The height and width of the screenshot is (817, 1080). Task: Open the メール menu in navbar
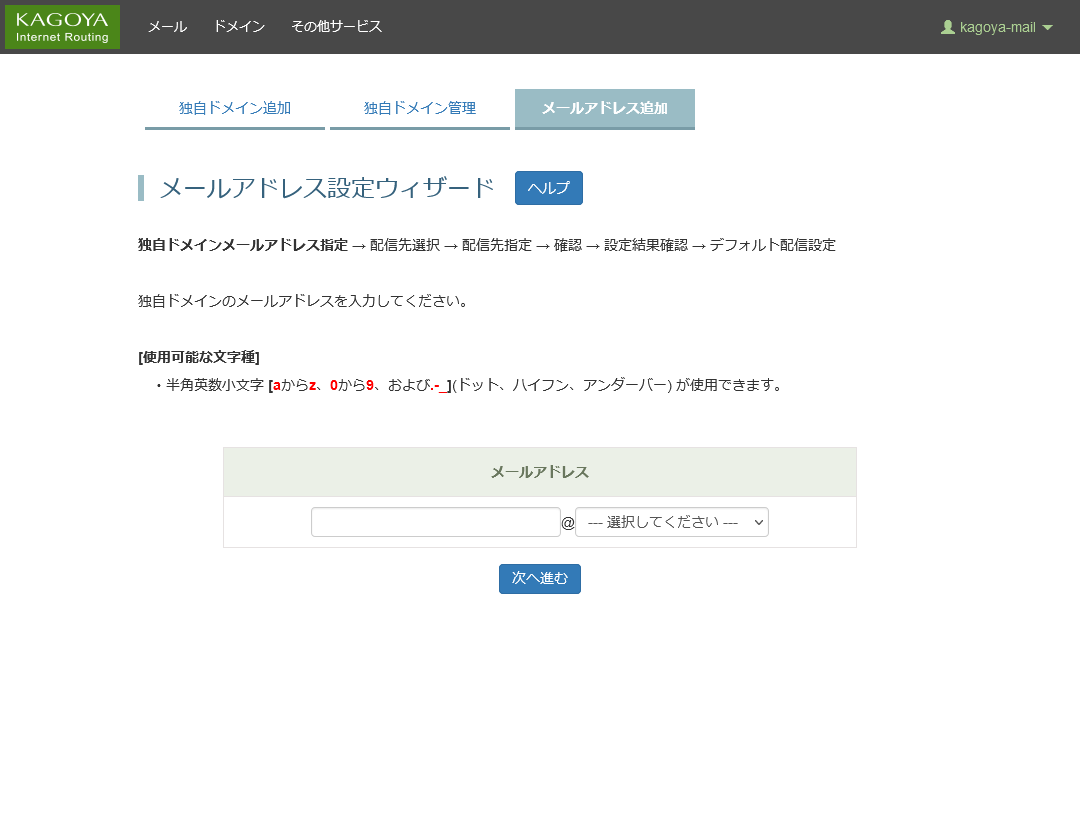click(167, 27)
